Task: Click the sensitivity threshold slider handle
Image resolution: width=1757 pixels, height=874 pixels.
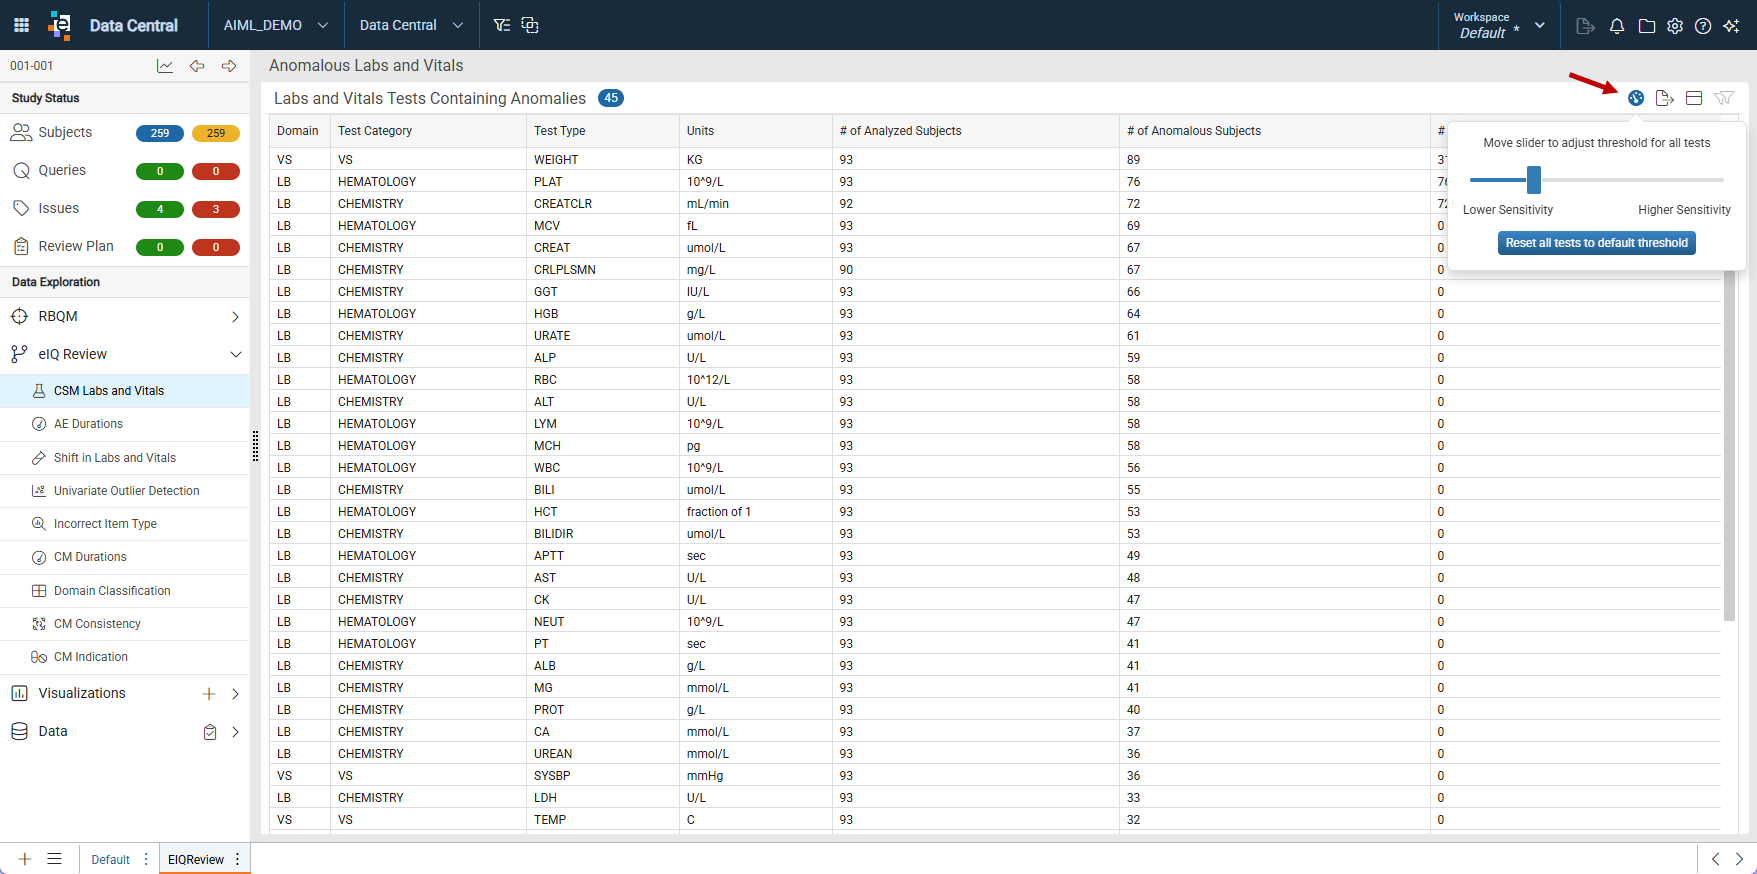Action: coord(1534,180)
